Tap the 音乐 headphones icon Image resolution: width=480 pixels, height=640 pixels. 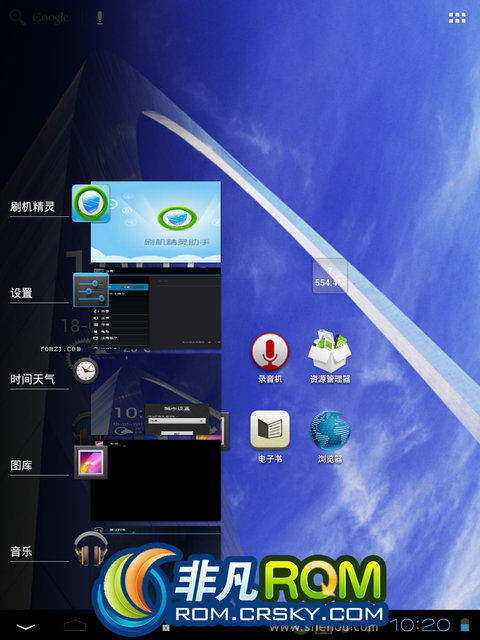tap(91, 548)
